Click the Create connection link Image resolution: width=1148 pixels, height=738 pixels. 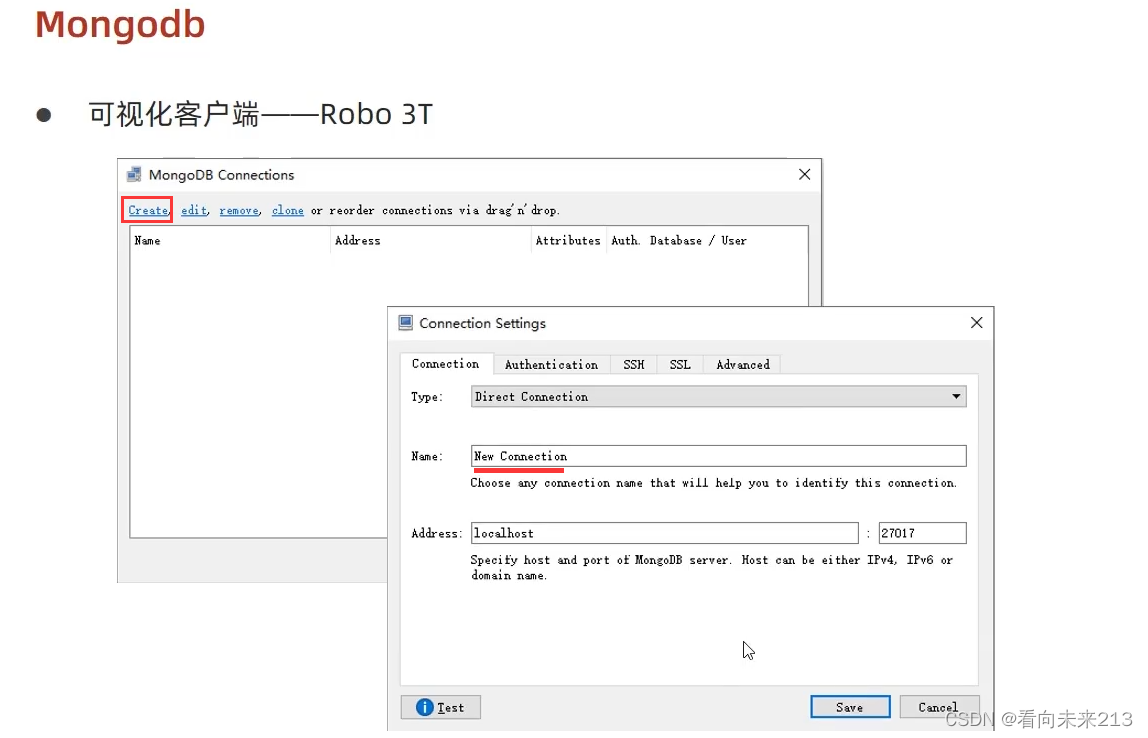(146, 210)
